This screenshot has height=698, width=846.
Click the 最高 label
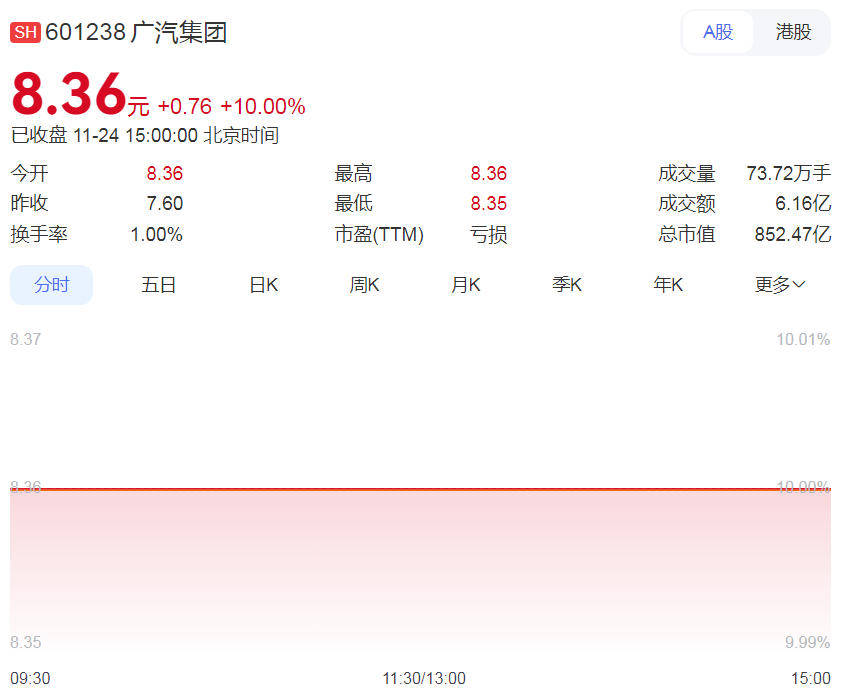point(353,173)
